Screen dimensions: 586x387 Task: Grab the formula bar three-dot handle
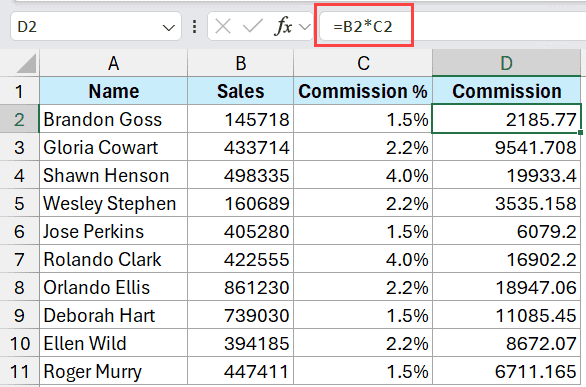[x=194, y=27]
